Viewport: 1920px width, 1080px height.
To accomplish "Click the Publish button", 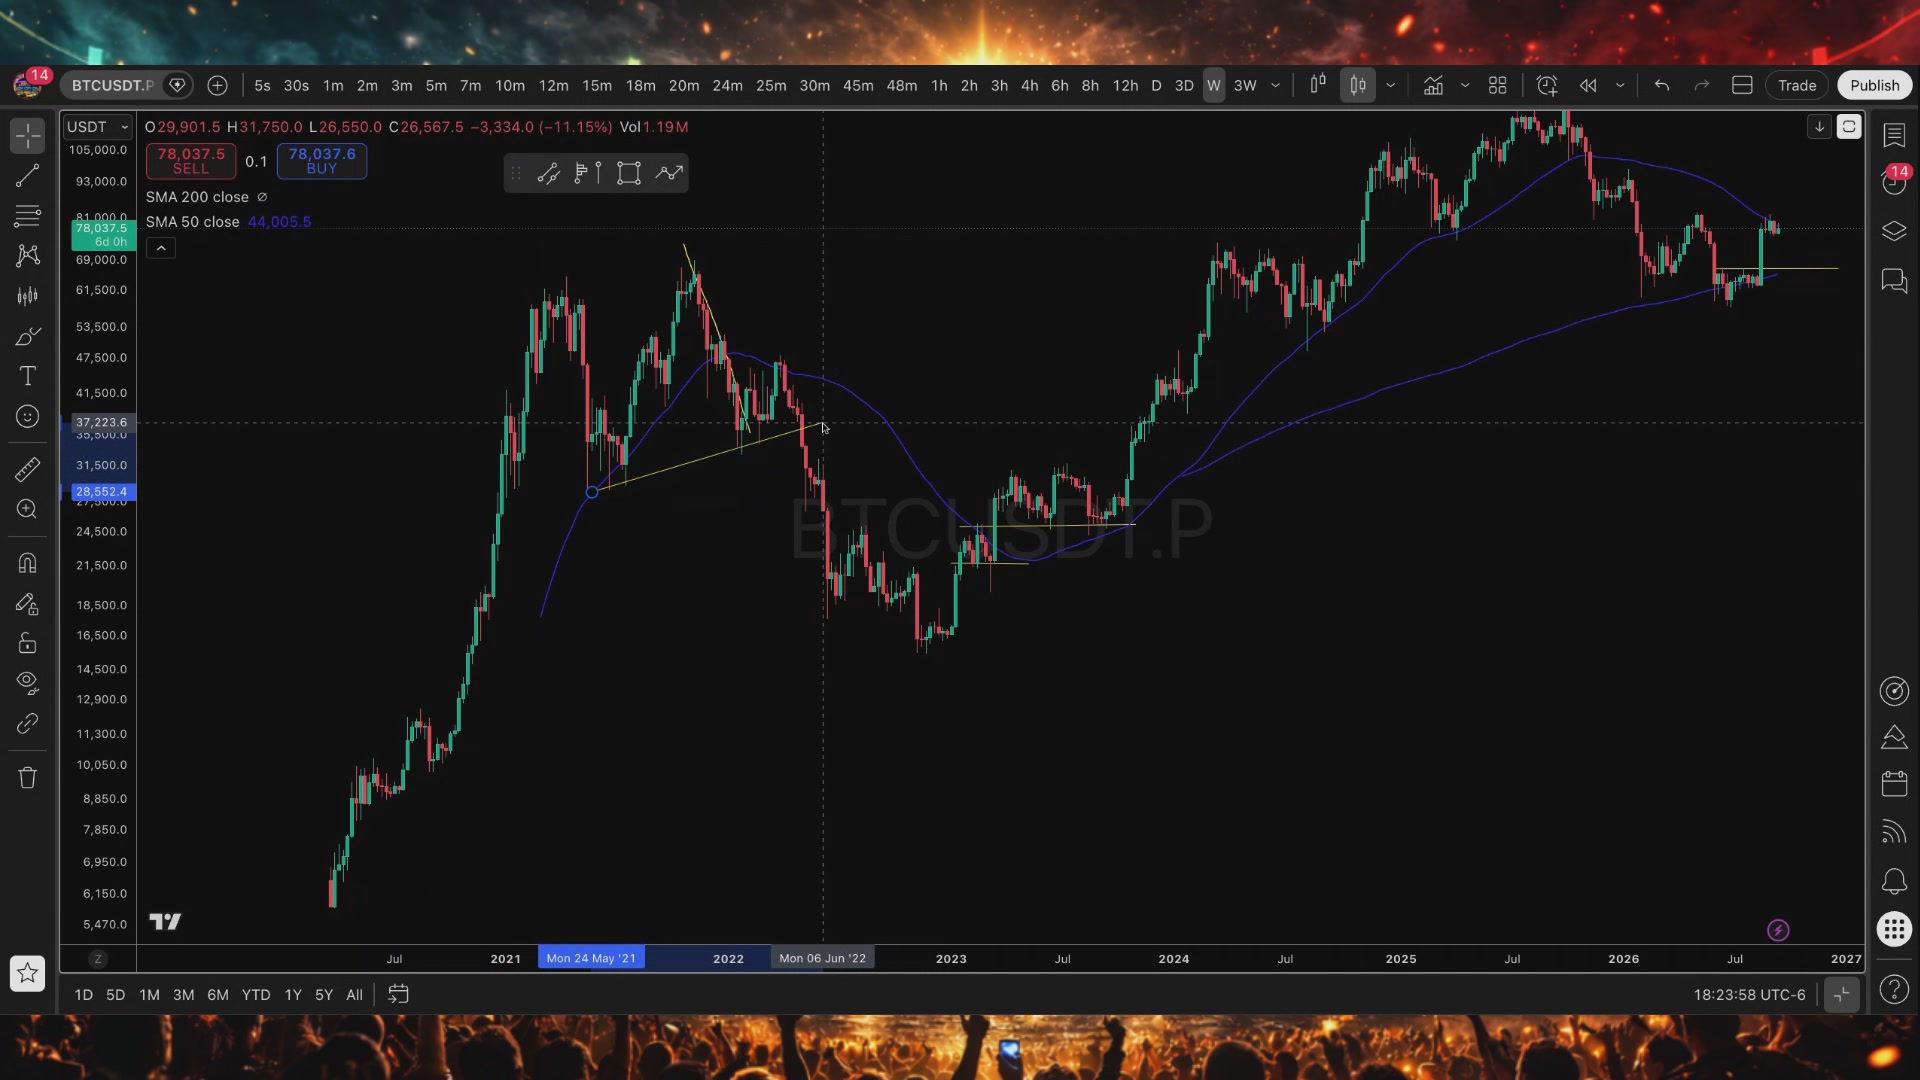I will (x=1874, y=85).
